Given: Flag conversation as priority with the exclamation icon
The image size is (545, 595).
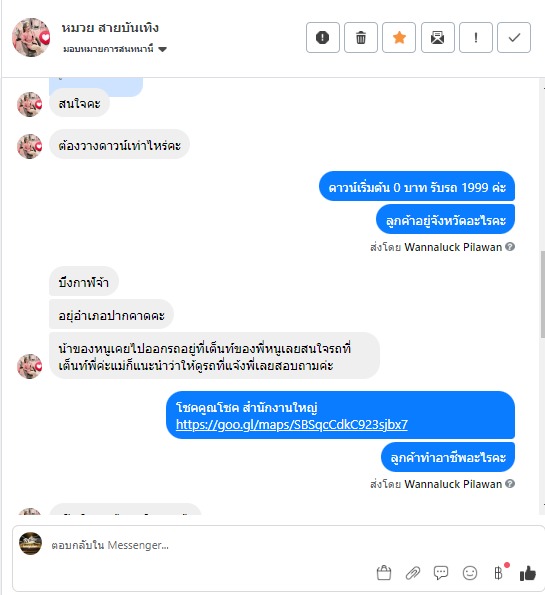Looking at the screenshot, I should click(x=476, y=38).
